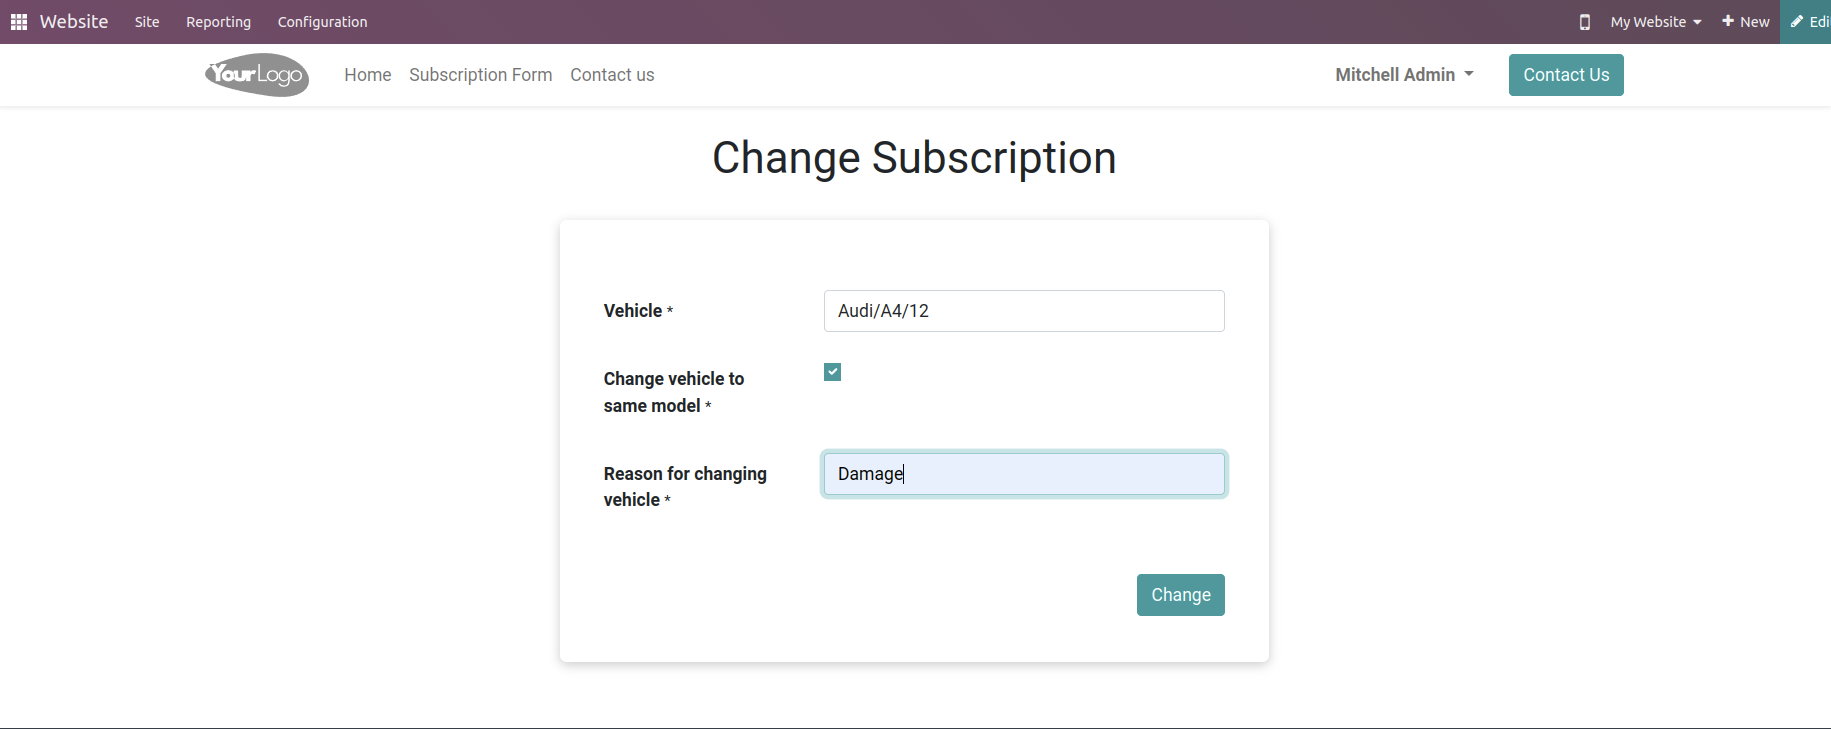
Task: Click the pencil Edit icon
Action: coord(1797,21)
